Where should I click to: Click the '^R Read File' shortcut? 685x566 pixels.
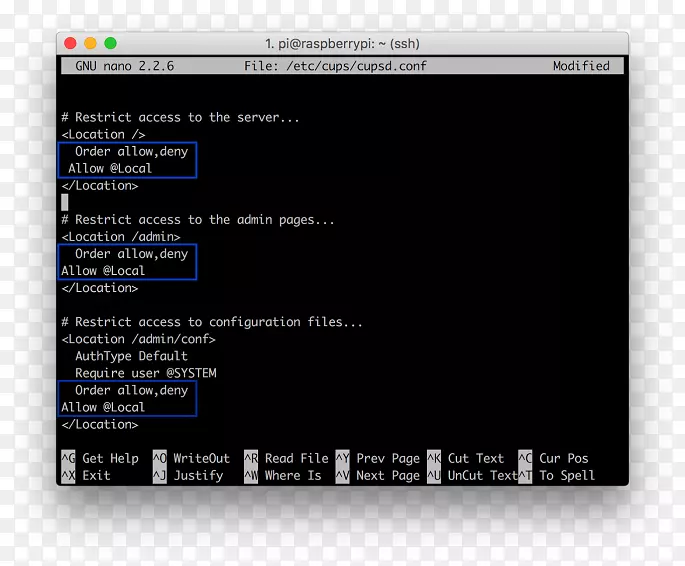(287, 458)
